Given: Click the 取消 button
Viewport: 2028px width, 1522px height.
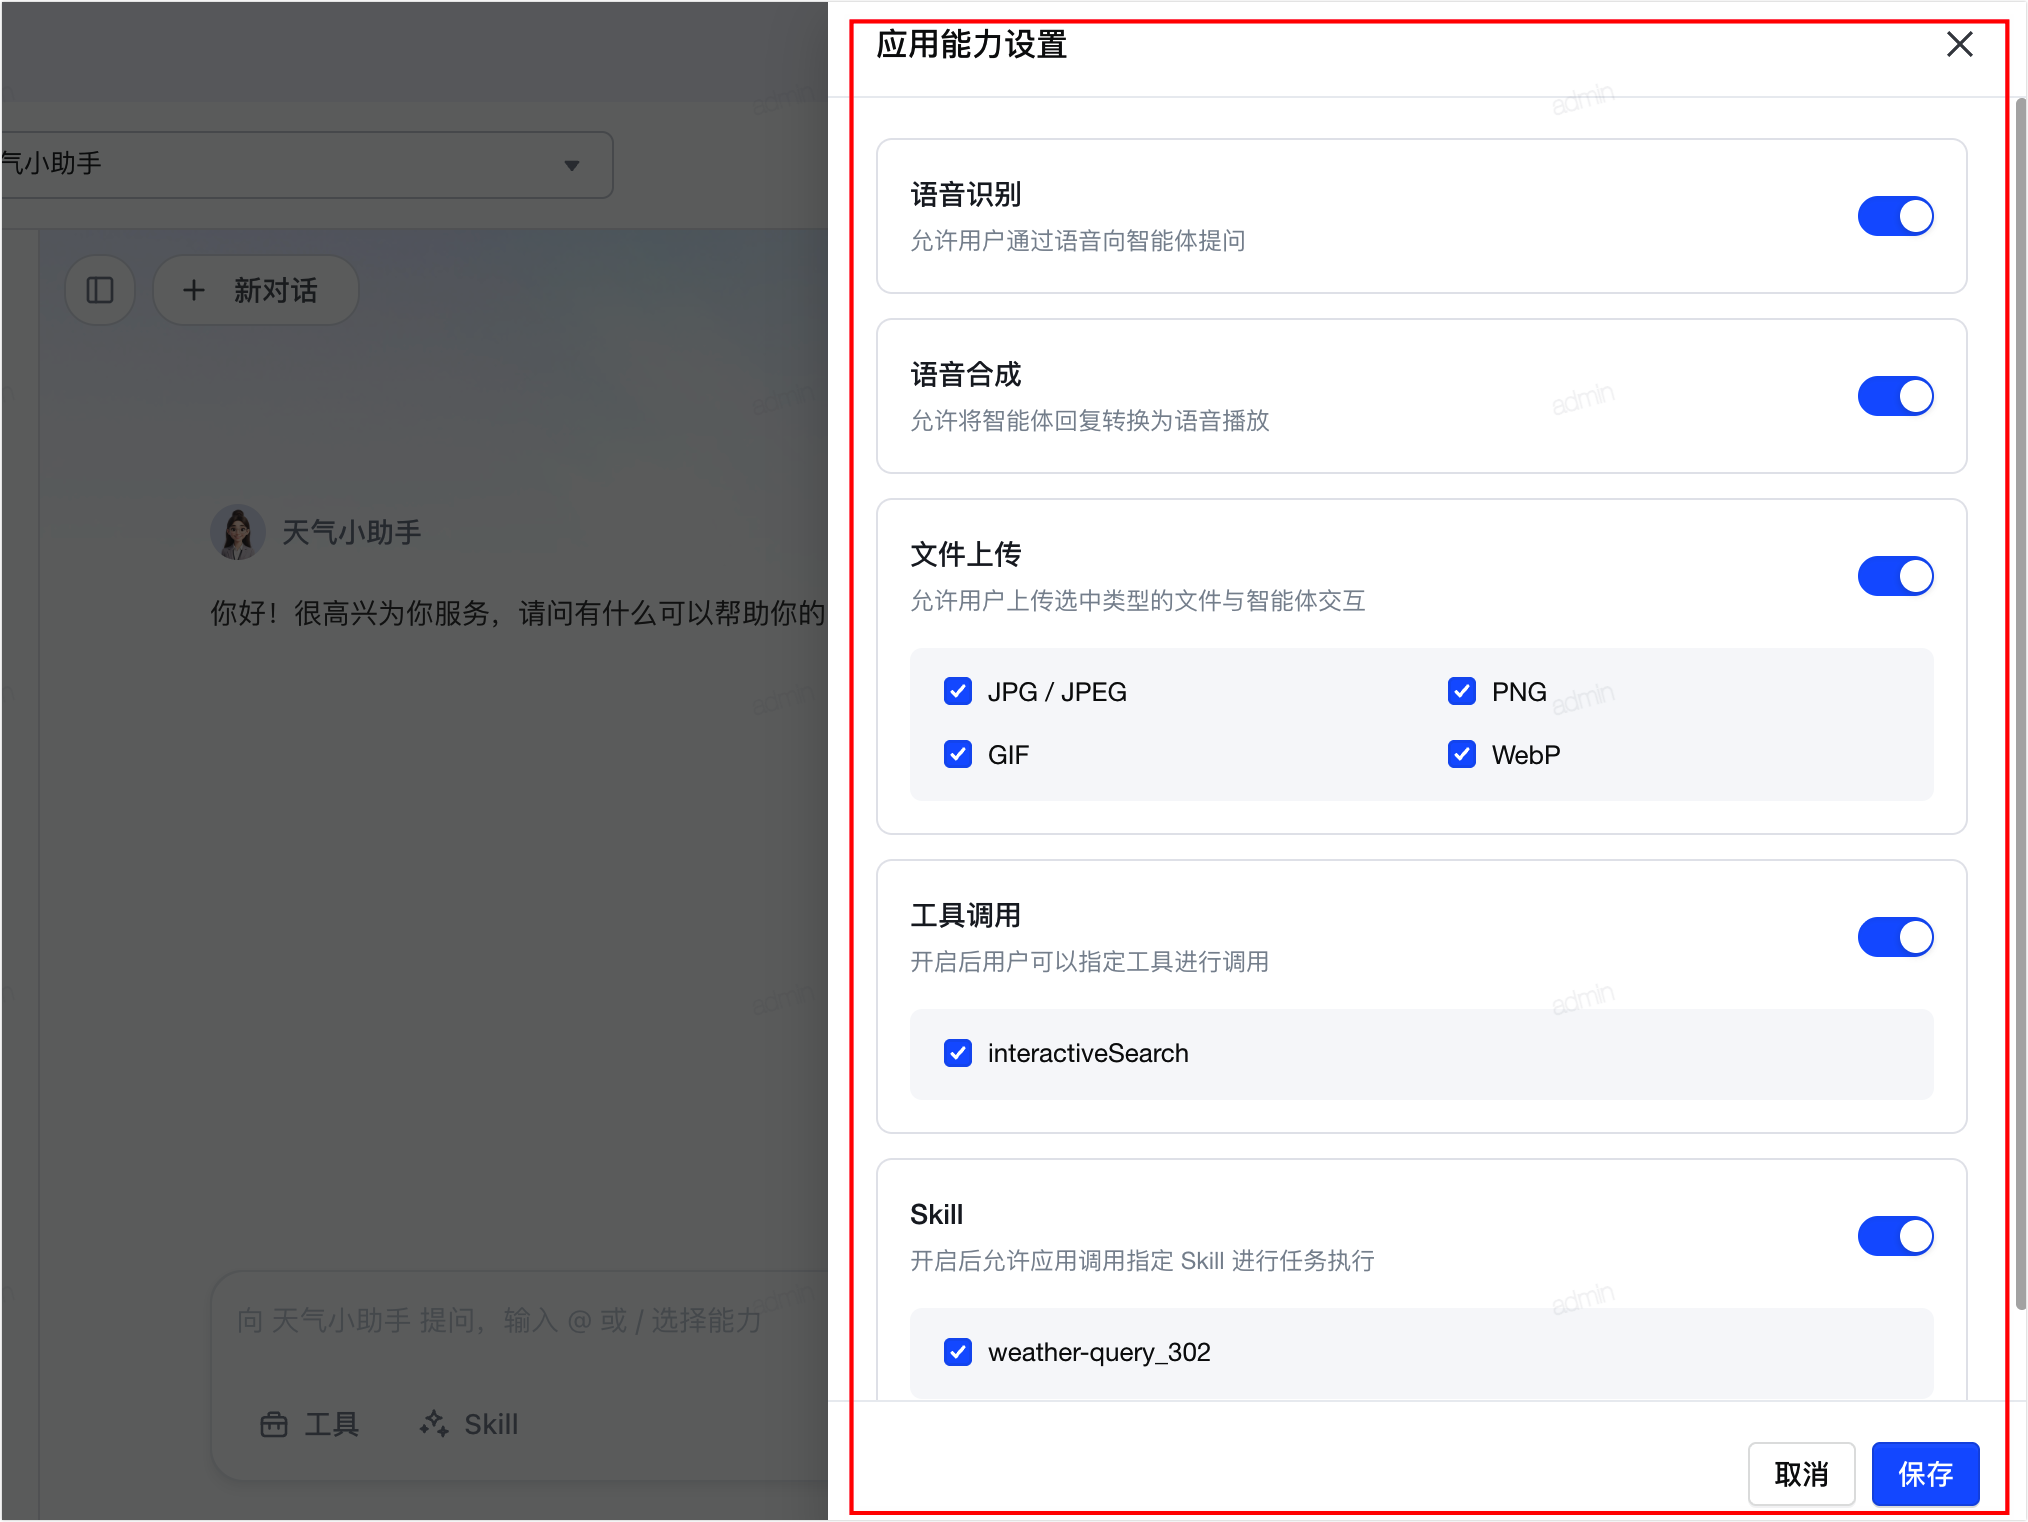Looking at the screenshot, I should click(1801, 1473).
